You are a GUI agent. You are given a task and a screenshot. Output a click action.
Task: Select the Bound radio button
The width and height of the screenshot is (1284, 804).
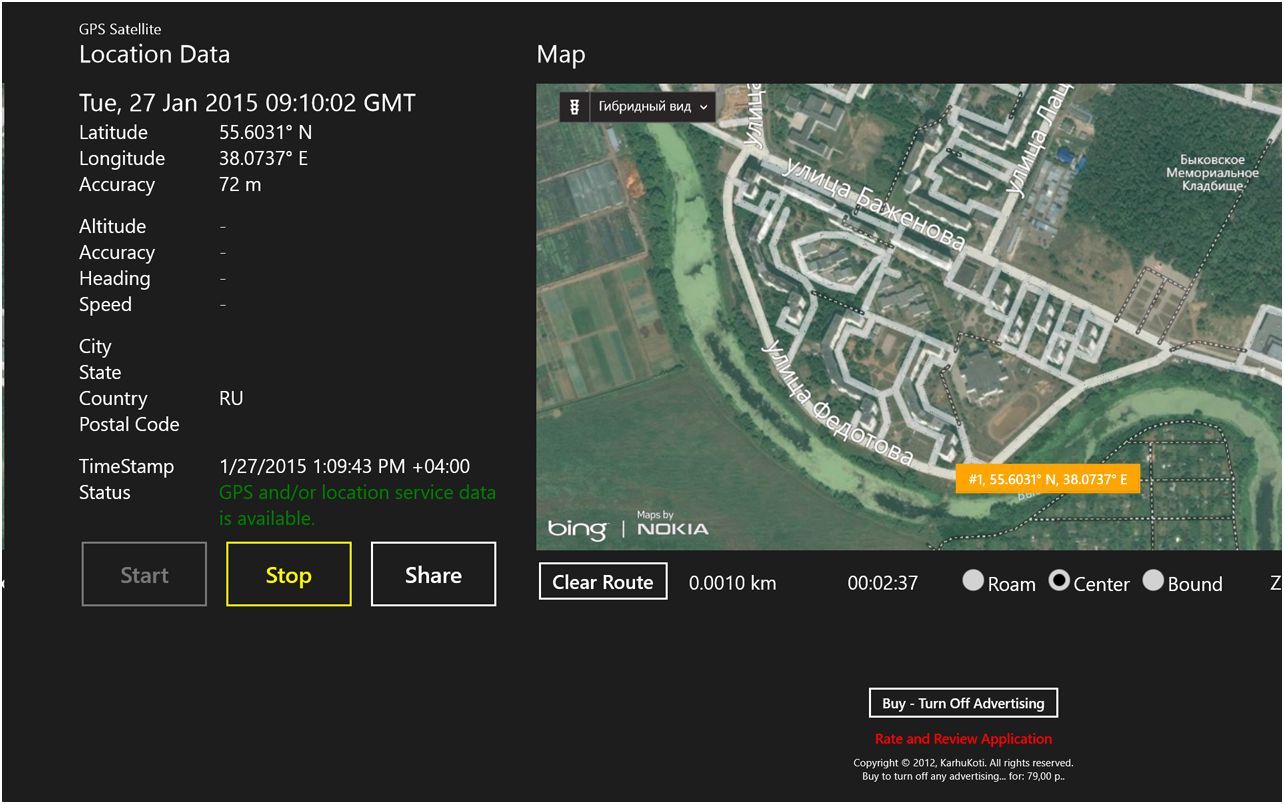pos(1153,581)
